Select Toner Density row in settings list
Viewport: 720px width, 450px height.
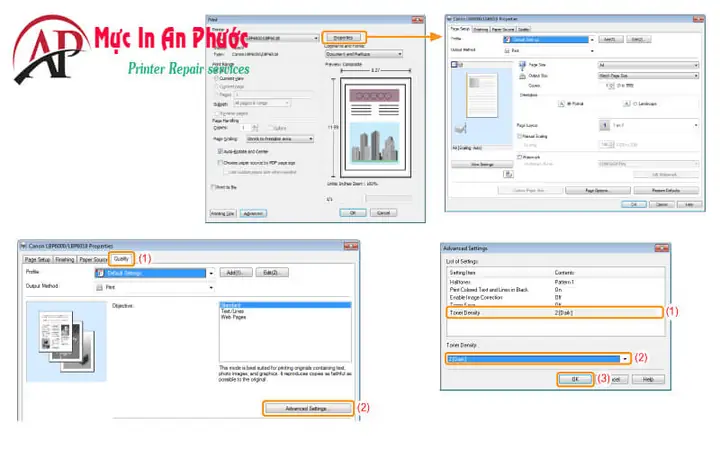555,313
